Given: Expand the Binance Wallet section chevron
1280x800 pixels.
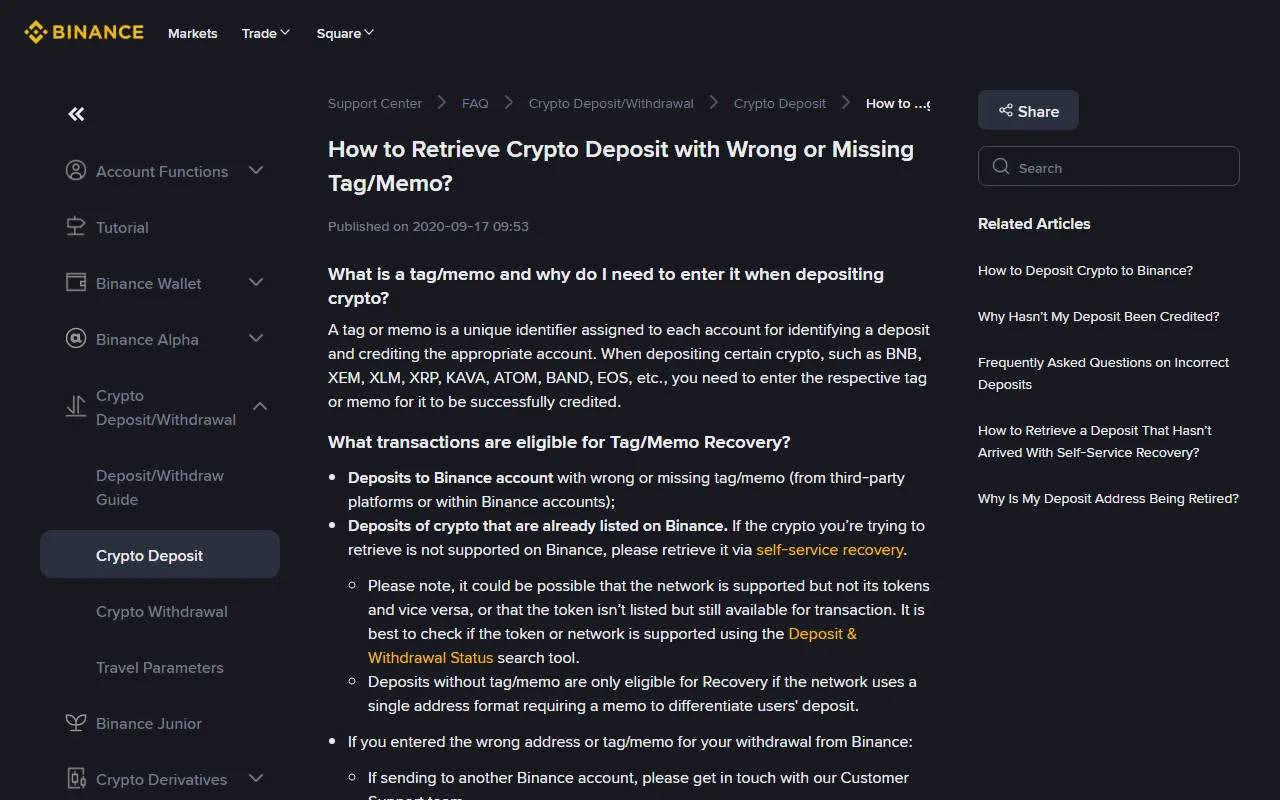Looking at the screenshot, I should [x=256, y=283].
